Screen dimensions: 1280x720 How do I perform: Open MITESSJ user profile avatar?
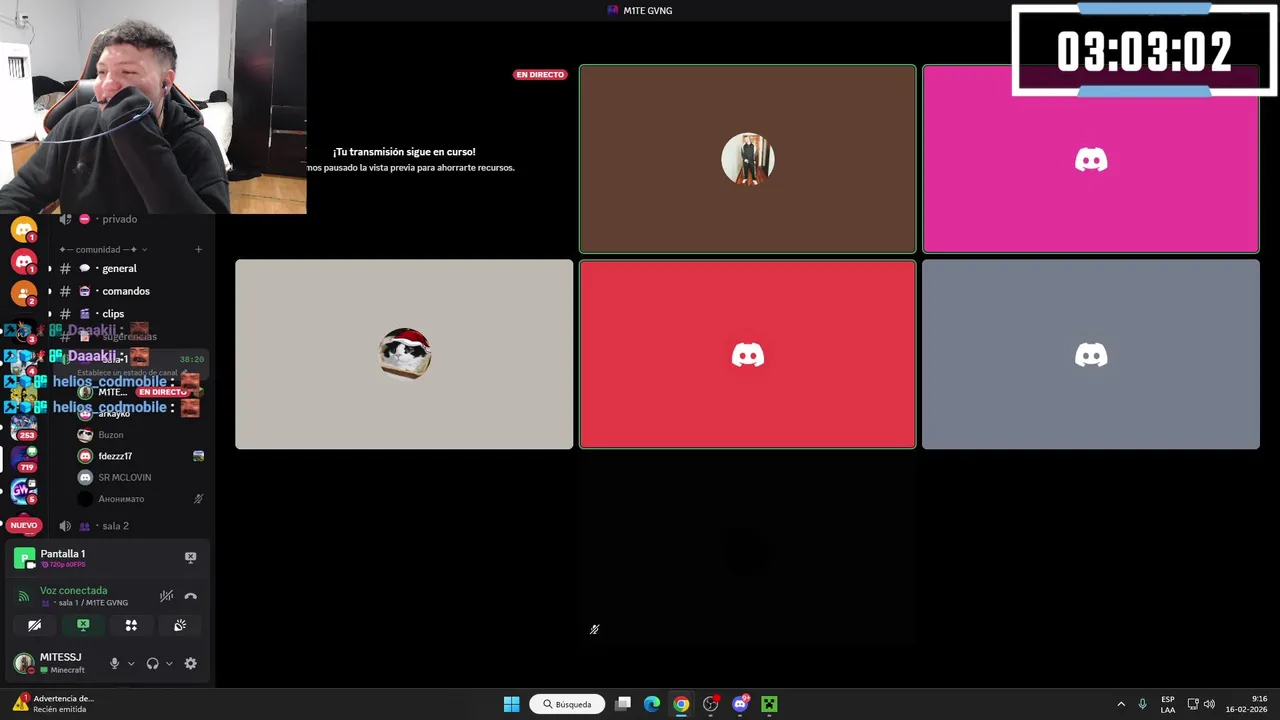[x=23, y=663]
